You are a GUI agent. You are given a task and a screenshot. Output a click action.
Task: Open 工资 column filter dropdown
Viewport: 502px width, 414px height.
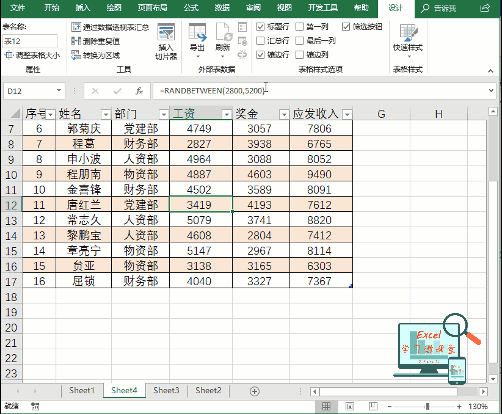227,115
